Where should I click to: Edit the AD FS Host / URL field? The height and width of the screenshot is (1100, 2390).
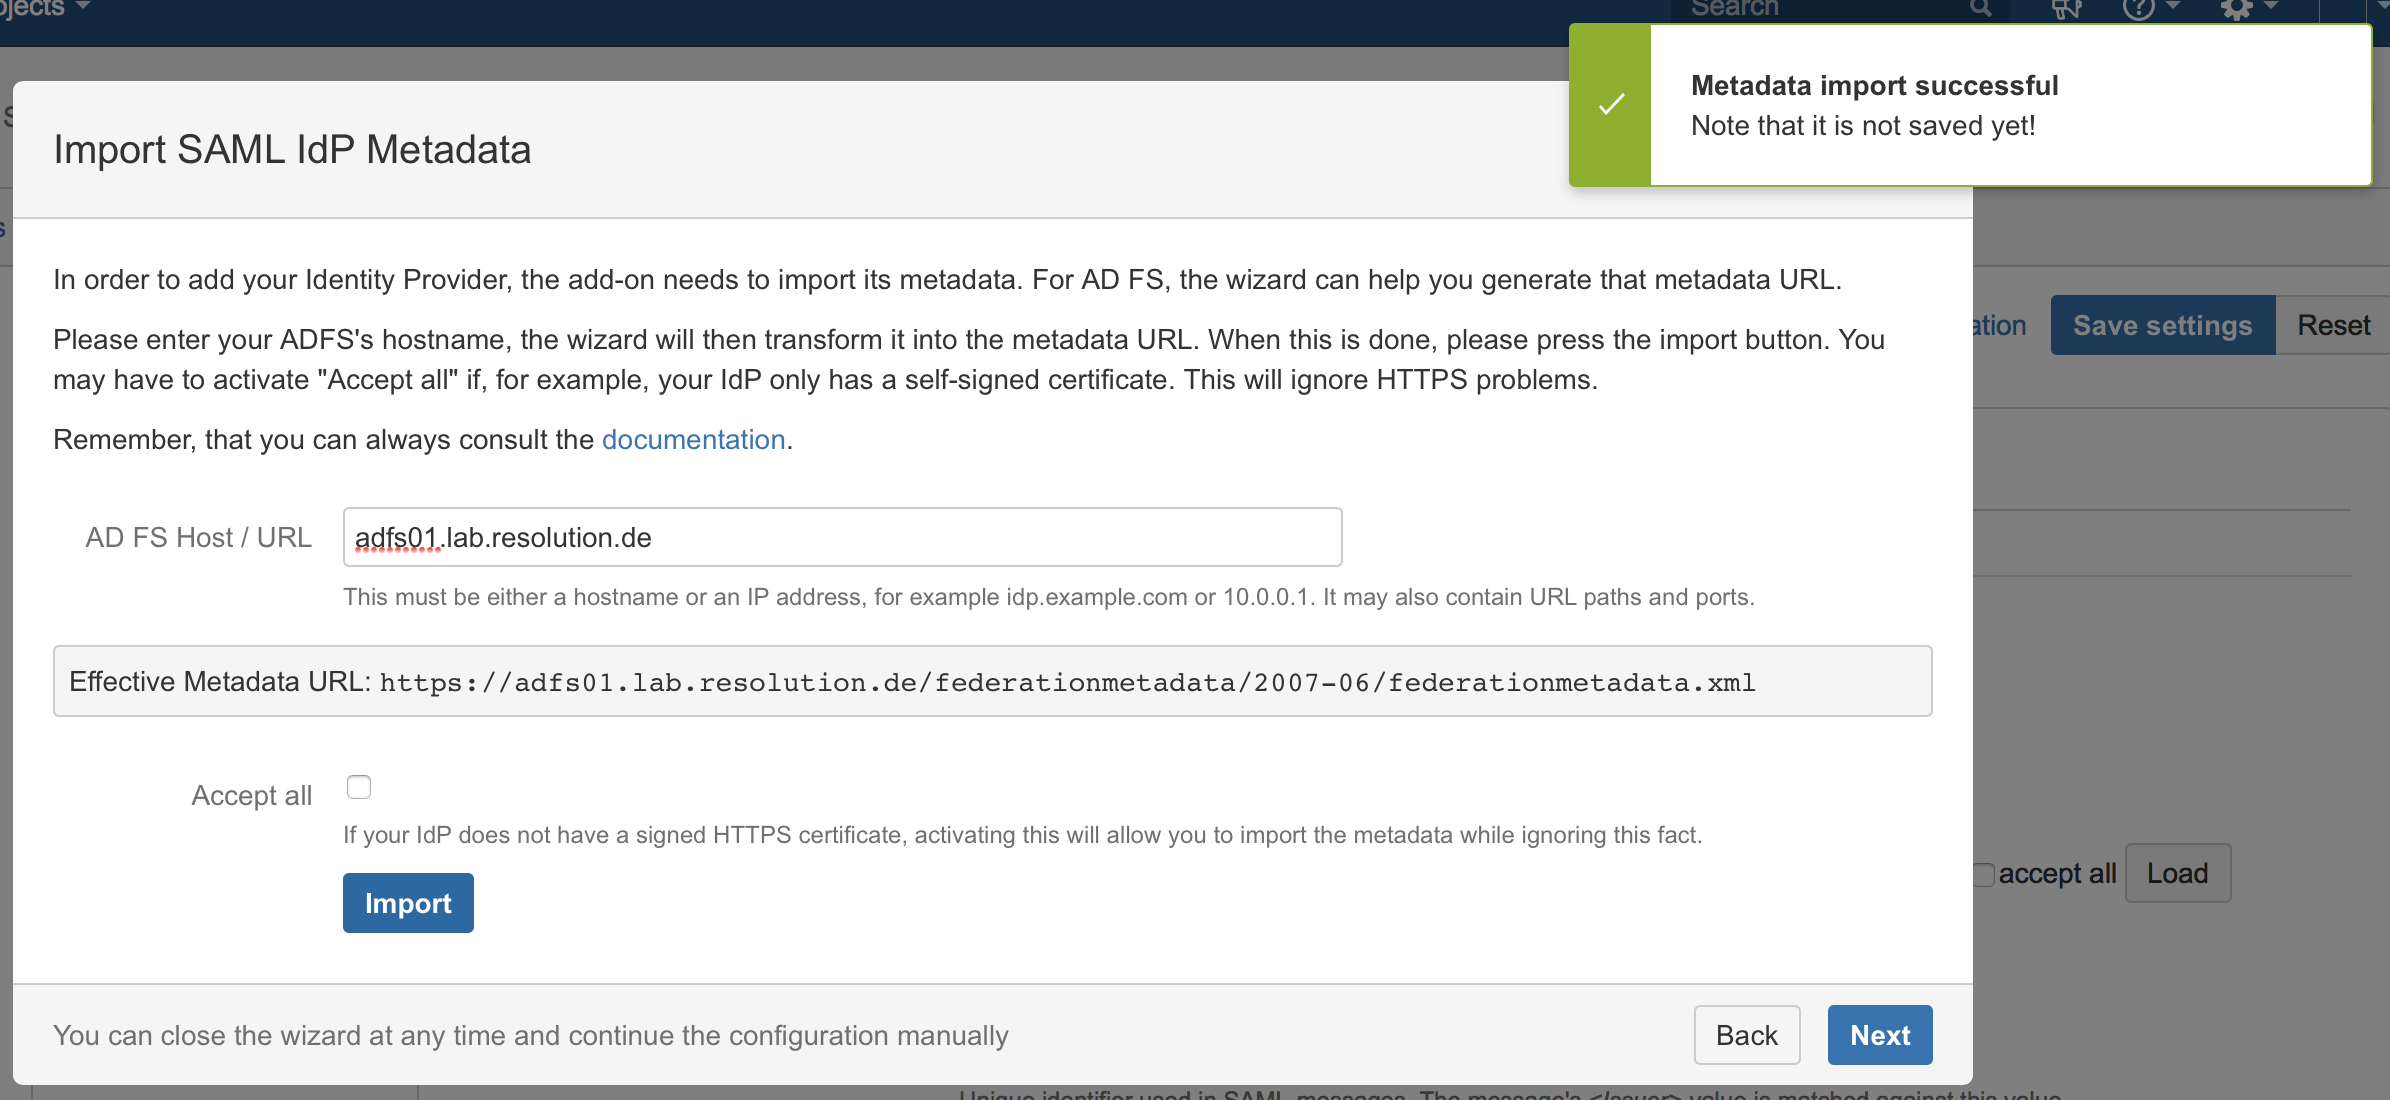point(842,537)
